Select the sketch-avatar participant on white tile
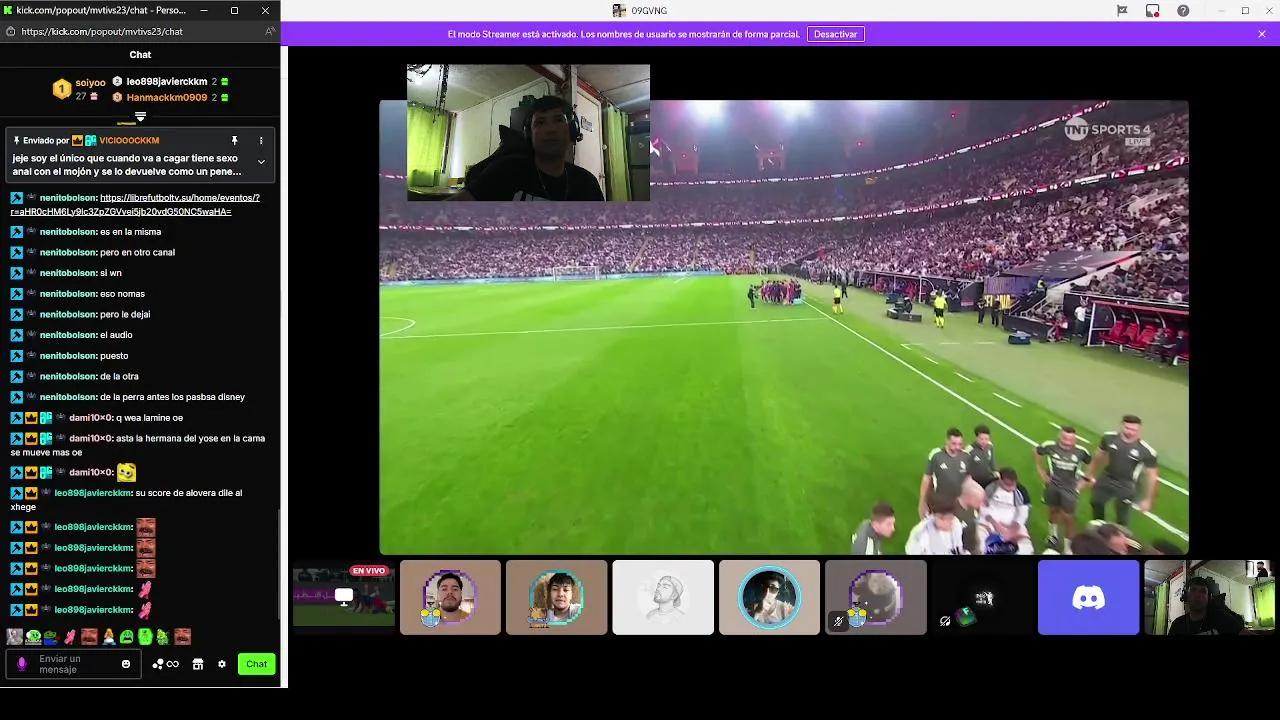The width and height of the screenshot is (1280, 720). coord(663,597)
